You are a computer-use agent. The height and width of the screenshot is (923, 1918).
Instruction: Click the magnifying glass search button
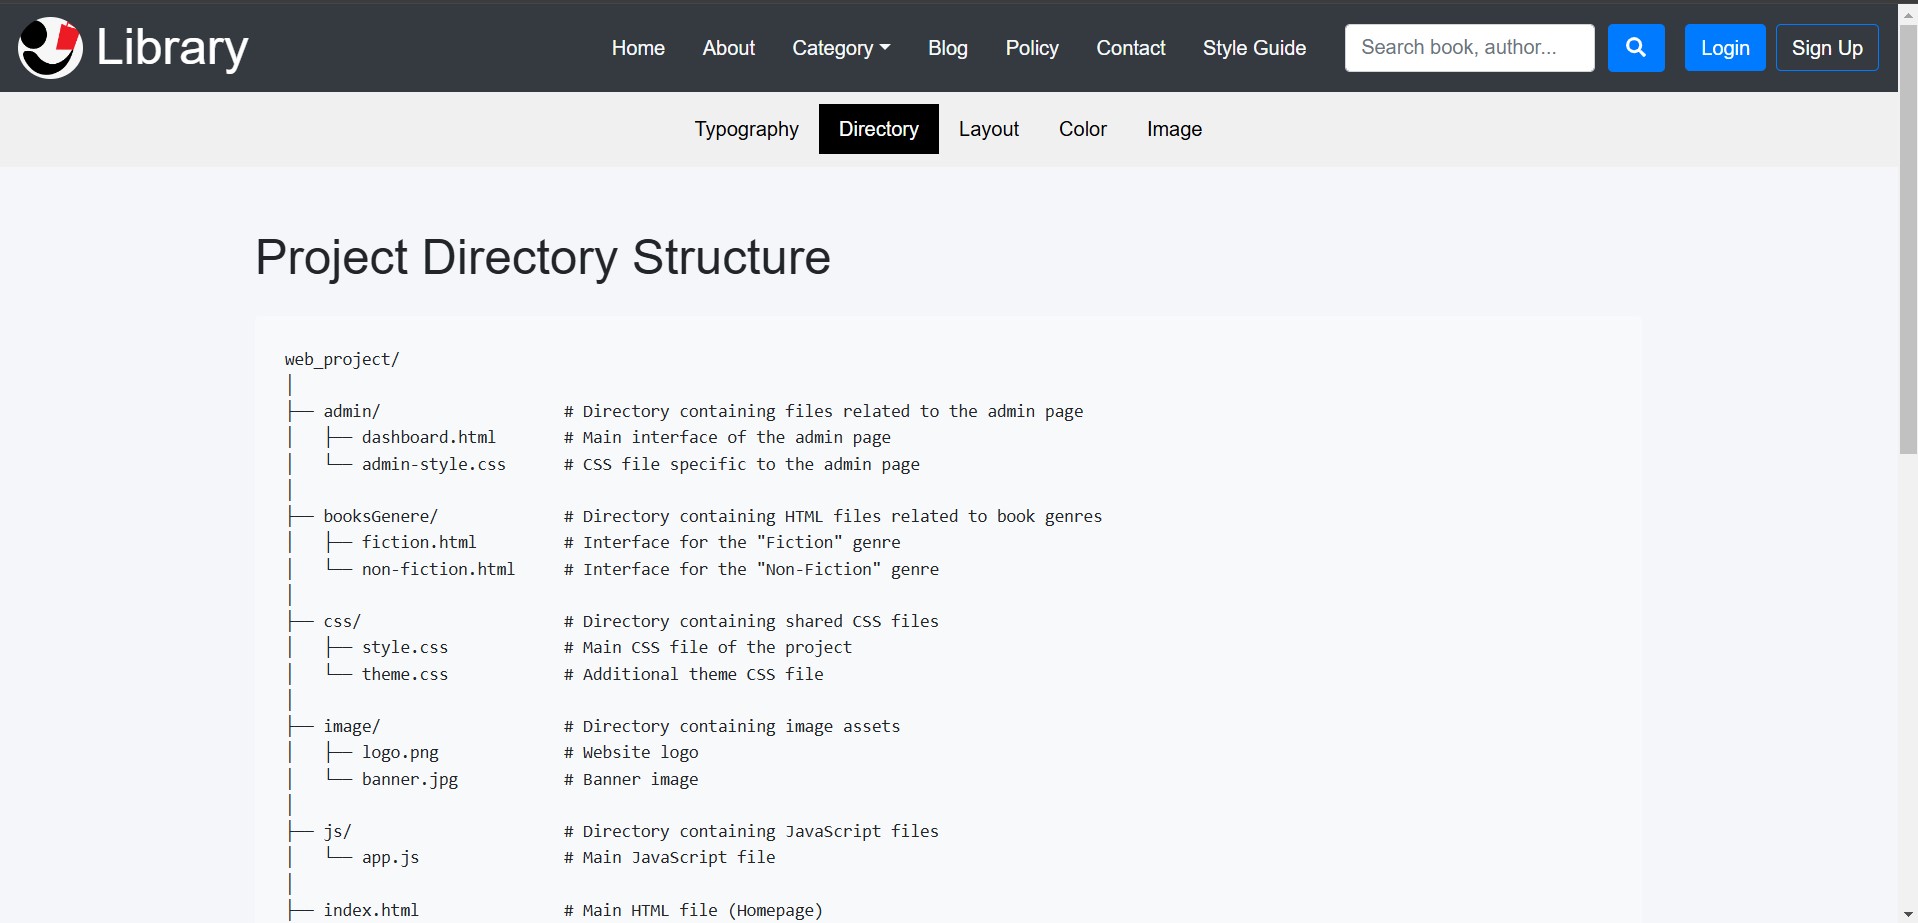point(1635,48)
